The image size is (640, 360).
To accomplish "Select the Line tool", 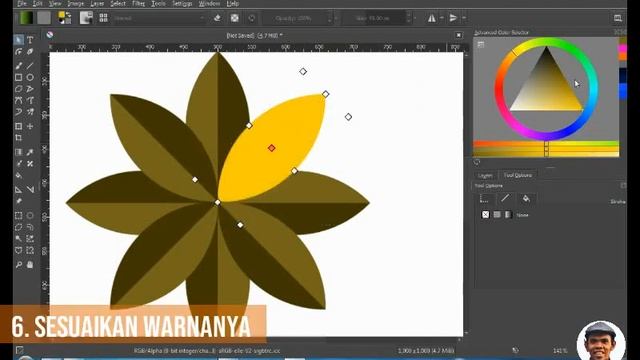I will 30,65.
